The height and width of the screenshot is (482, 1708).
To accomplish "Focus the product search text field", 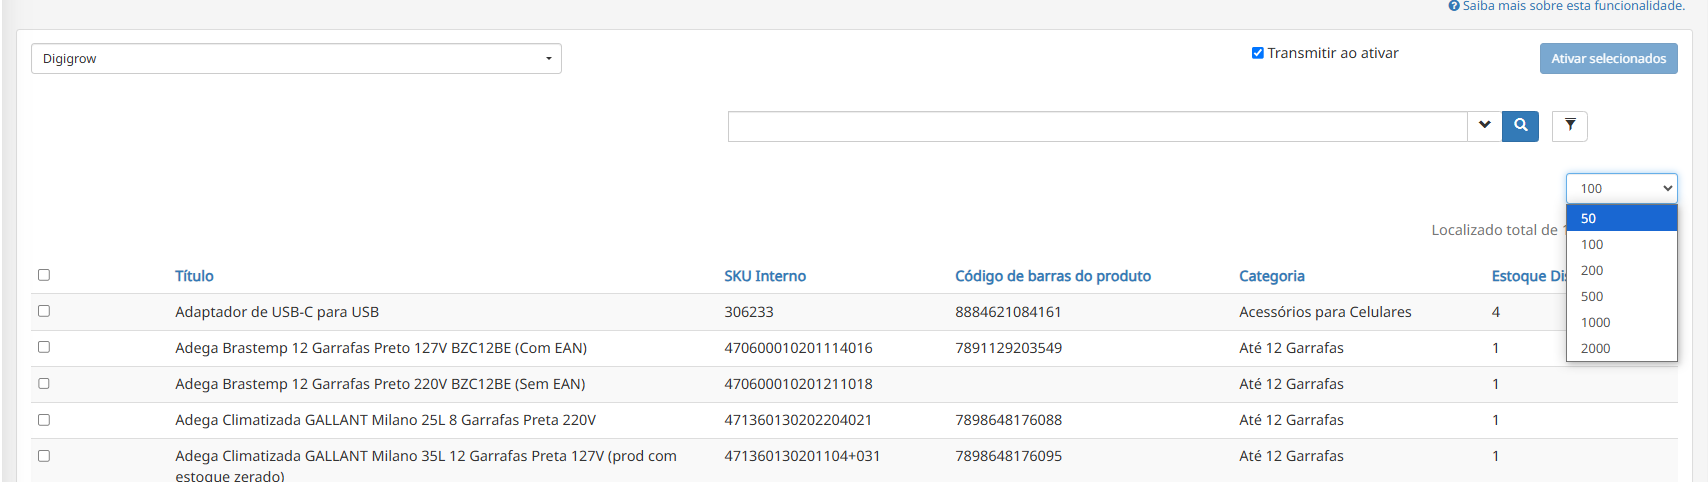I will pyautogui.click(x=1097, y=127).
